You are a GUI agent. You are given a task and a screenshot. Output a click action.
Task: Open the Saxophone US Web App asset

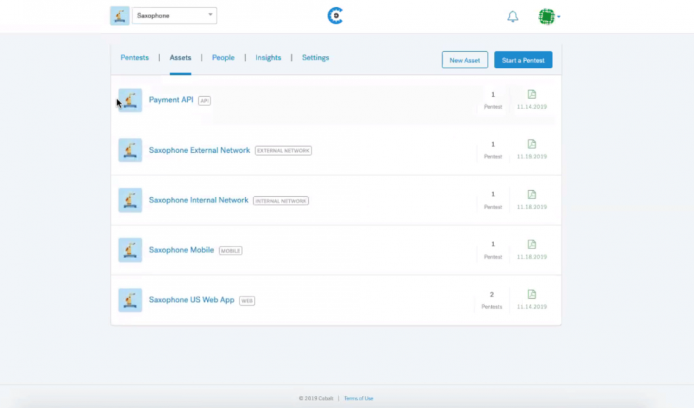pos(191,300)
